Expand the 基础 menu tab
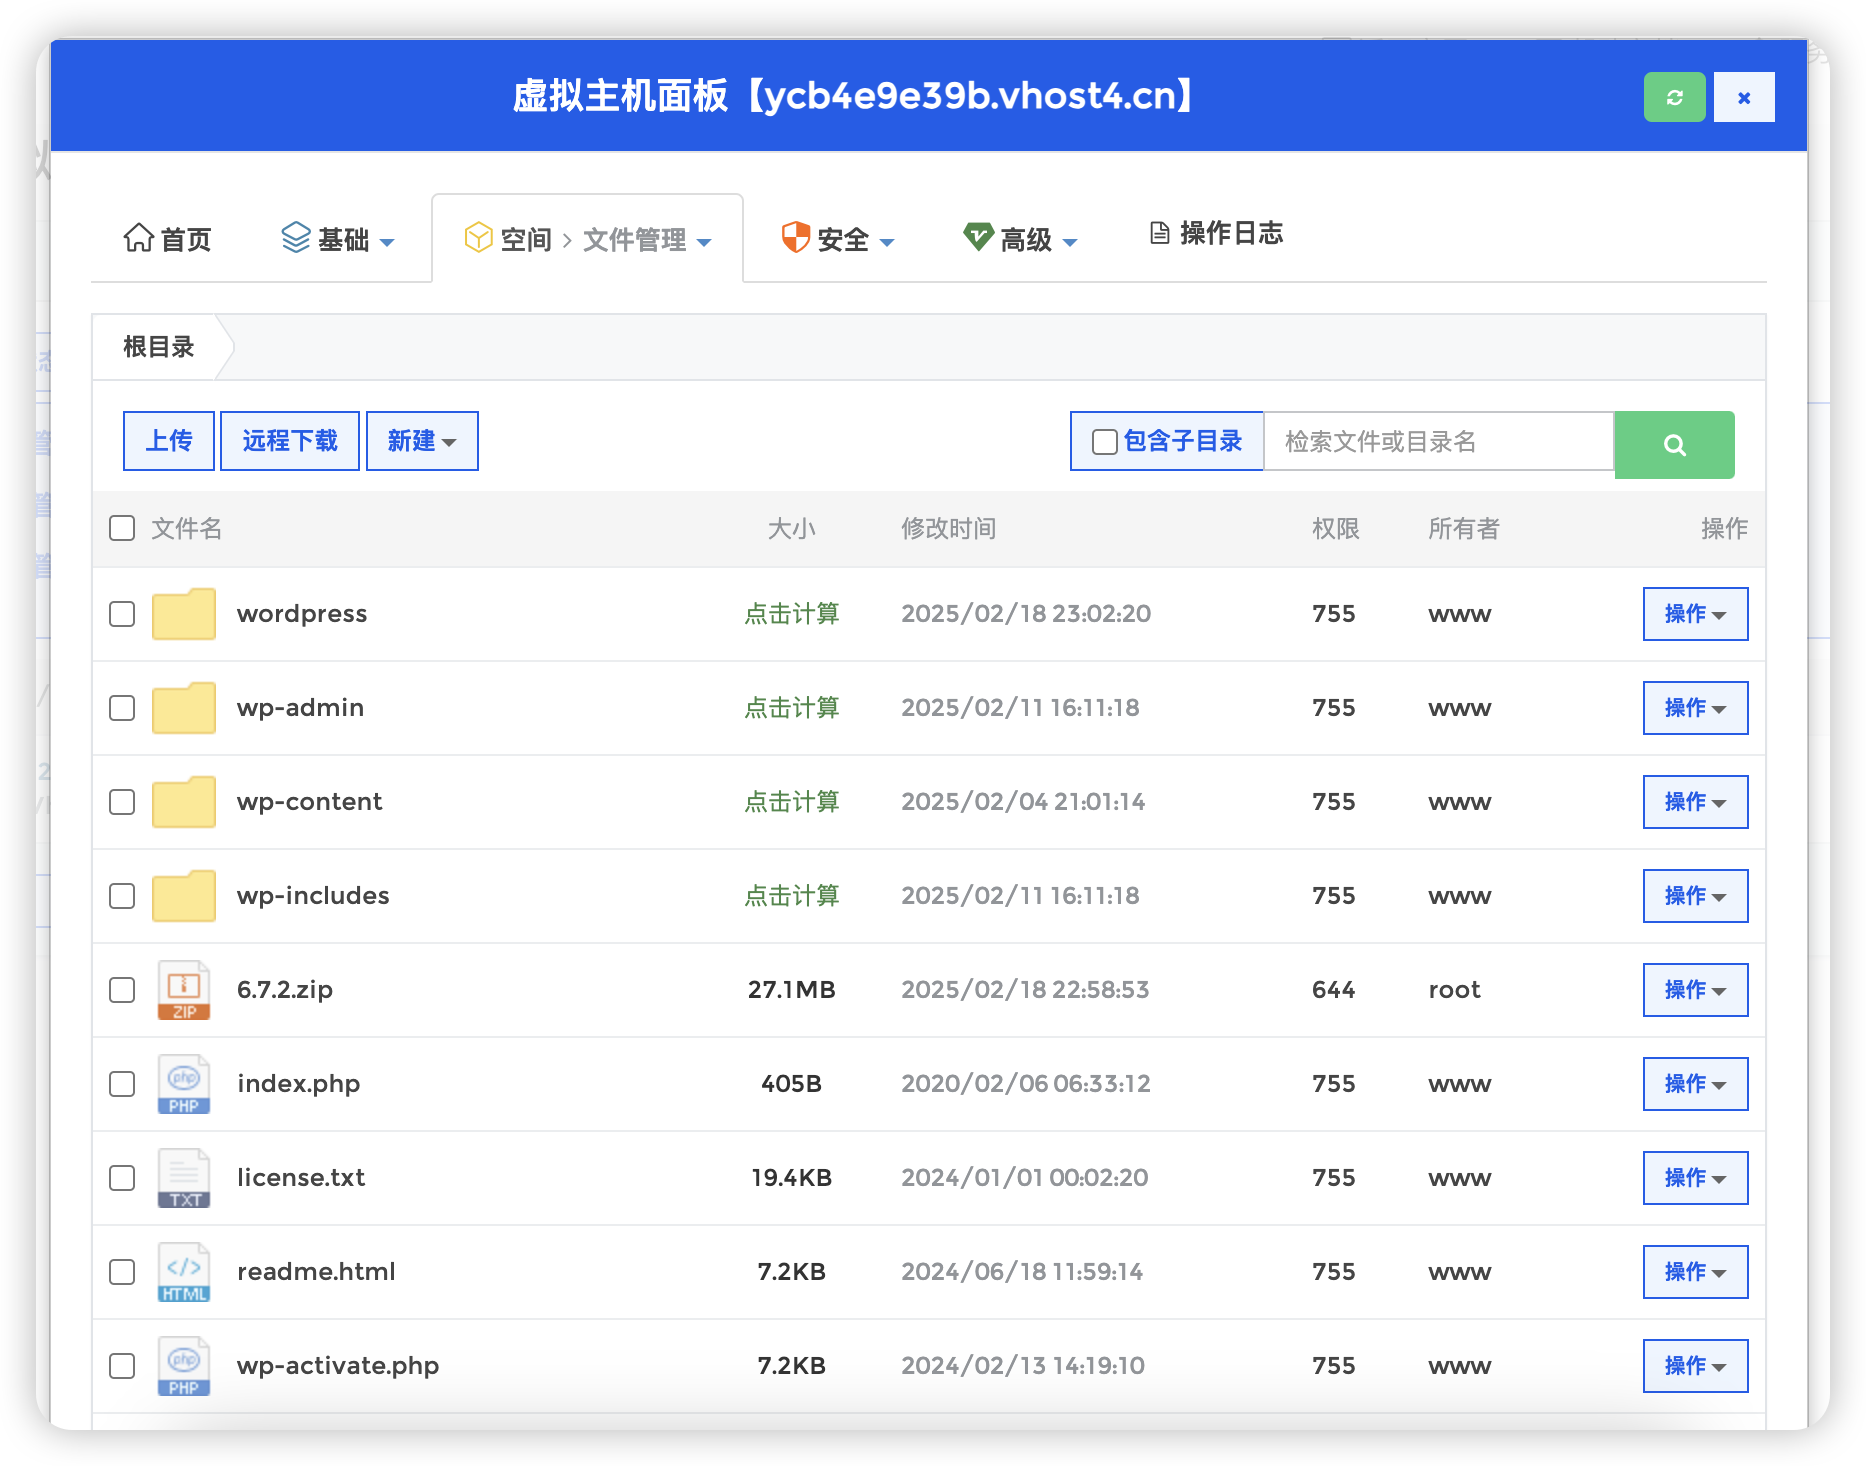The height and width of the screenshot is (1466, 1866). pyautogui.click(x=338, y=239)
